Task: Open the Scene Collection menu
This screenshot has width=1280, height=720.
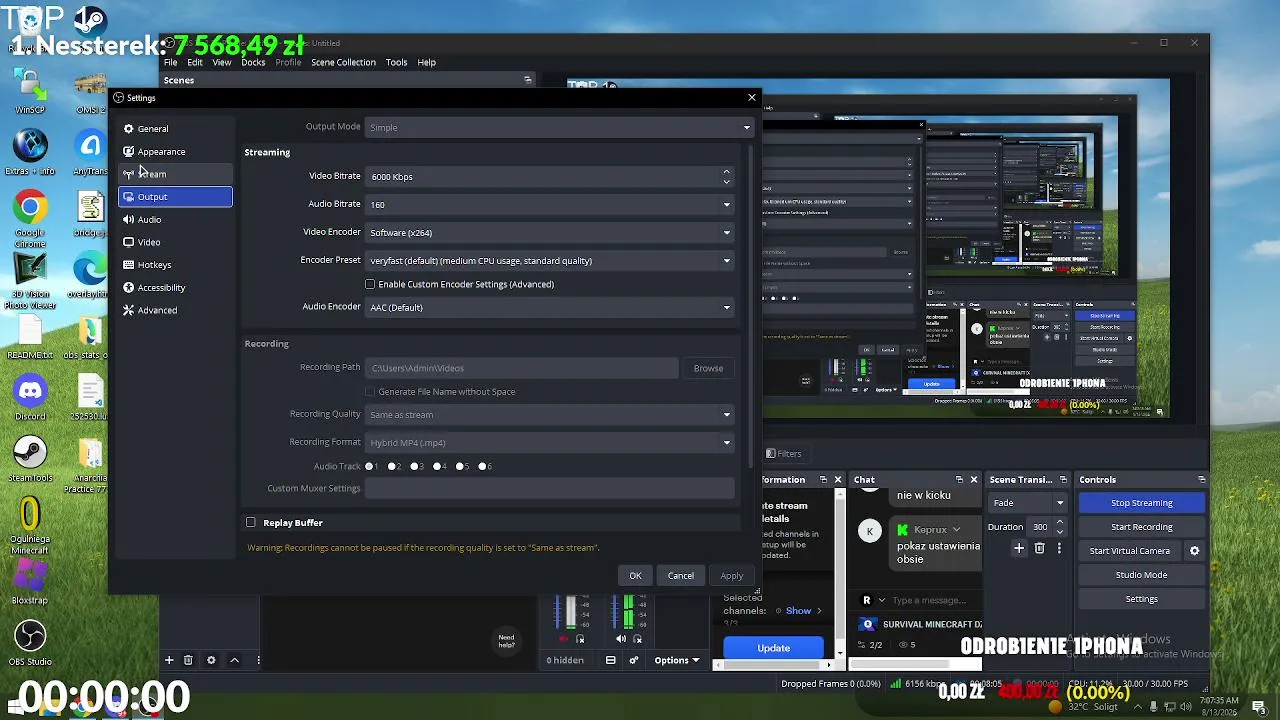Action: tap(343, 62)
